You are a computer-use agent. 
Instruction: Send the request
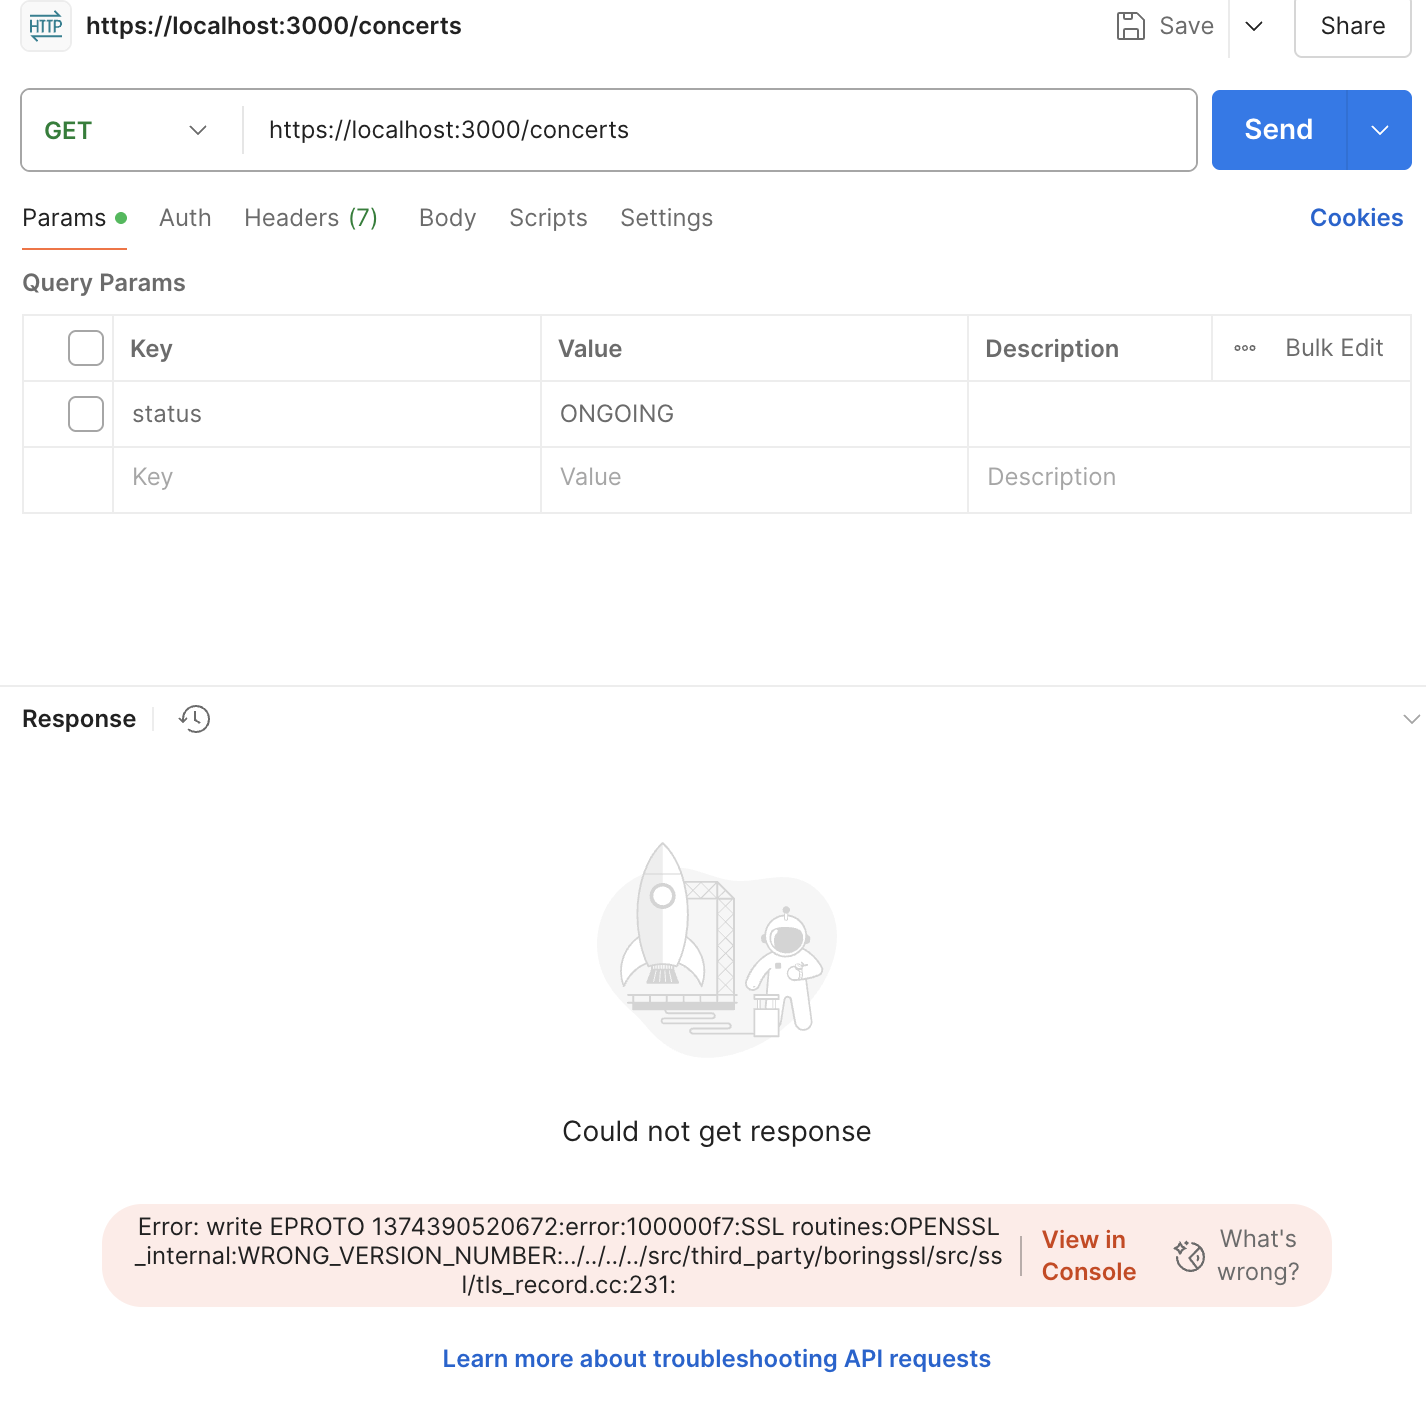[1278, 130]
